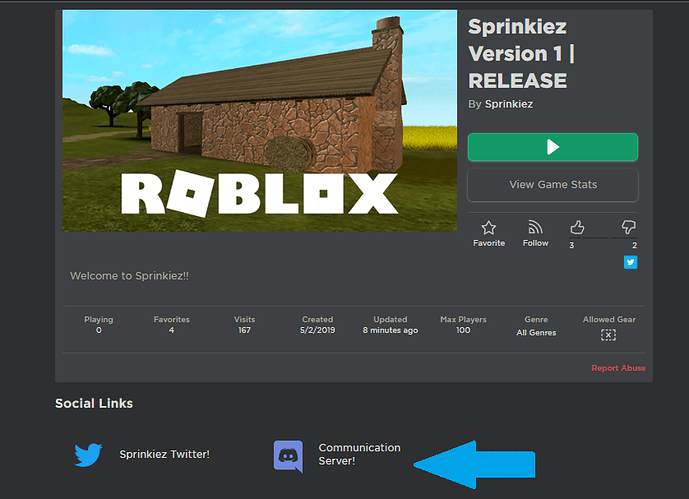Open Sprinkiez Twitter! link text
Viewport: 689px width, 499px height.
pos(164,454)
